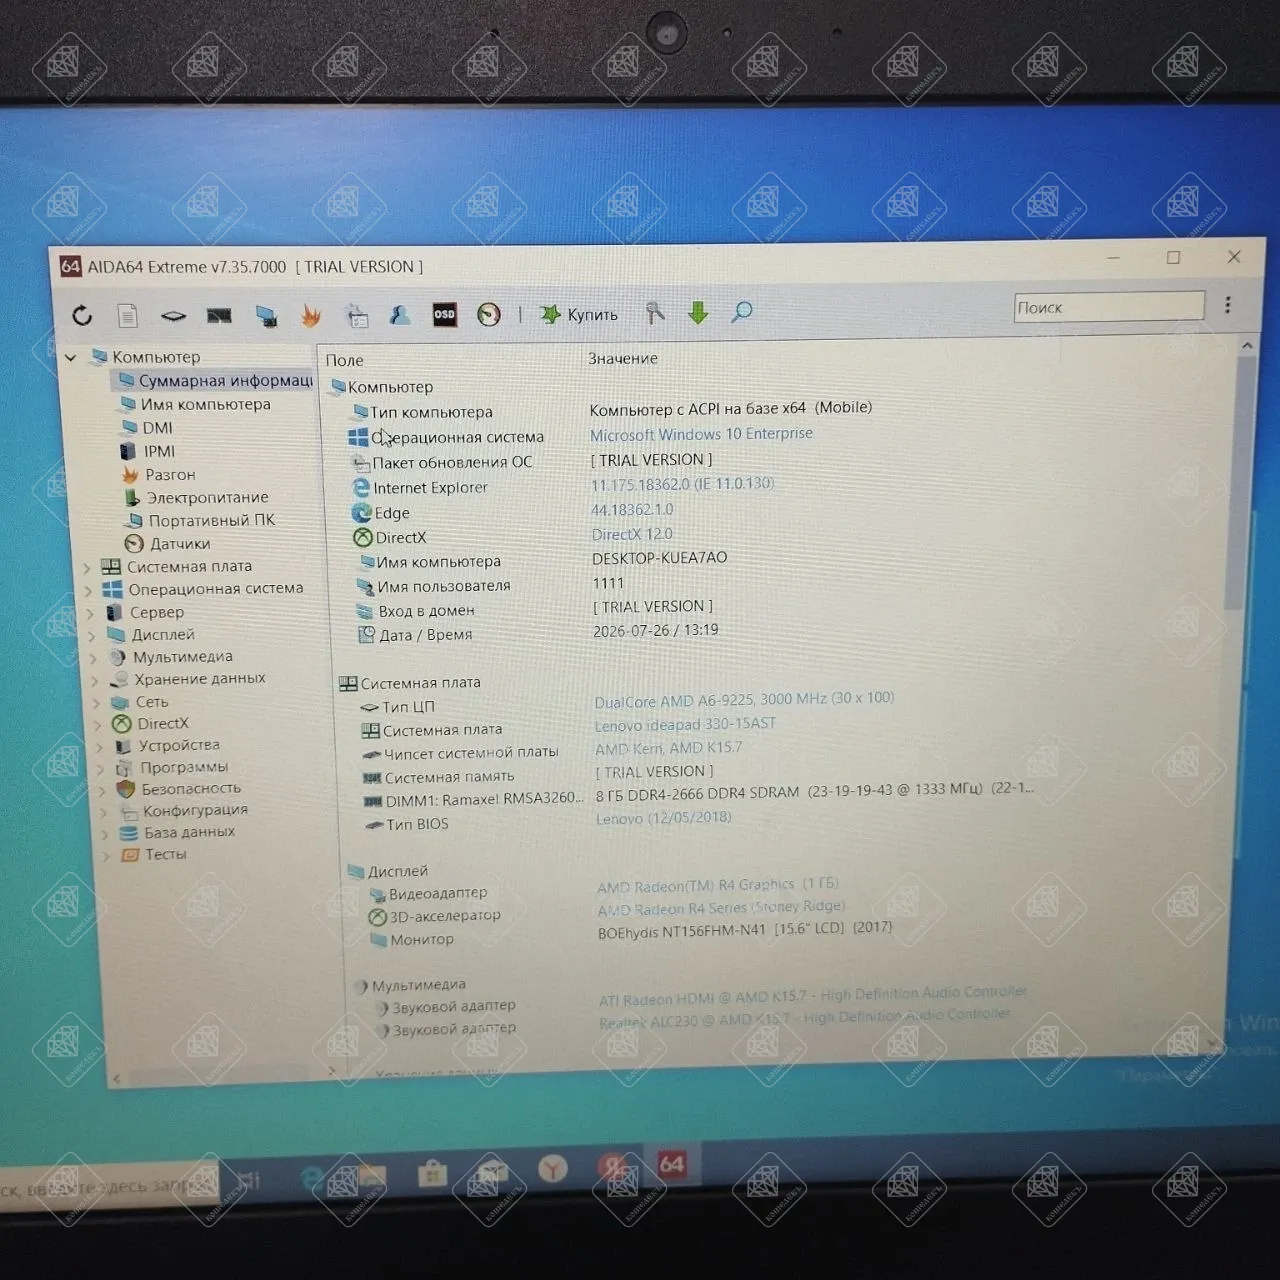1280x1280 pixels.
Task: Expand the Устройства tree node
Action: coord(99,747)
